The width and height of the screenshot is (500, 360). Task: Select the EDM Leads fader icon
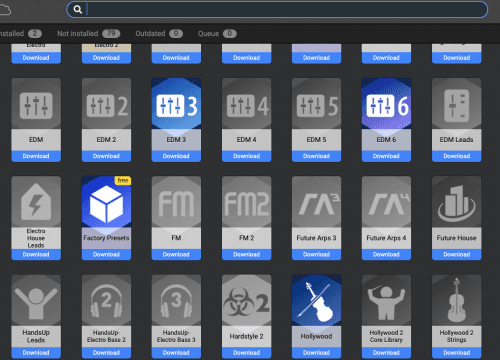[457, 106]
